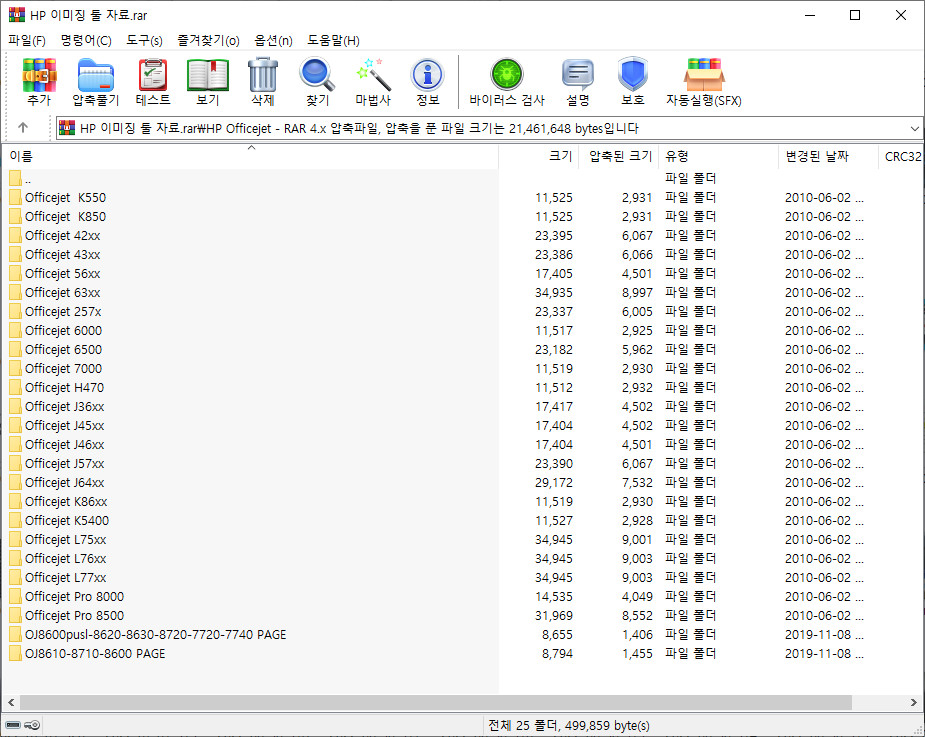Image resolution: width=925 pixels, height=737 pixels.
Task: Show archive Info (정보) icon
Action: click(x=428, y=81)
